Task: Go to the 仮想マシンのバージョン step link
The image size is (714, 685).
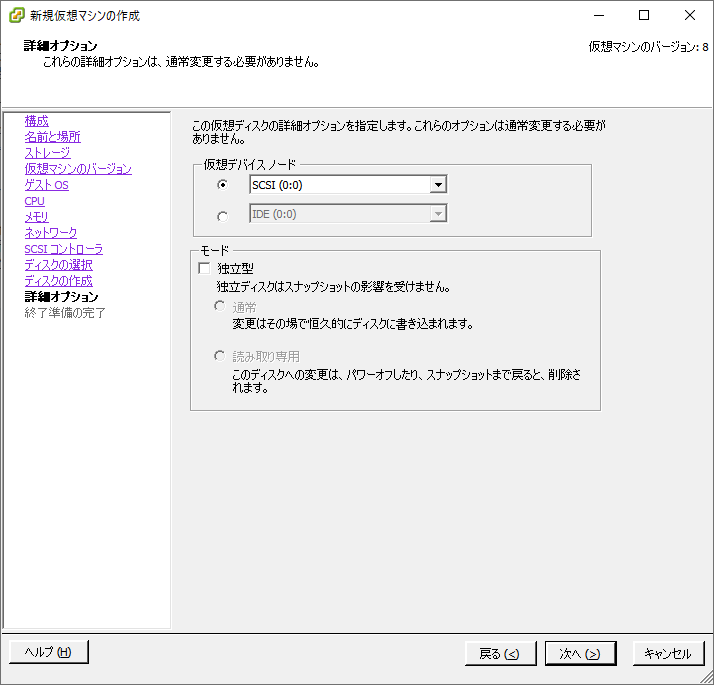Action: click(x=78, y=169)
